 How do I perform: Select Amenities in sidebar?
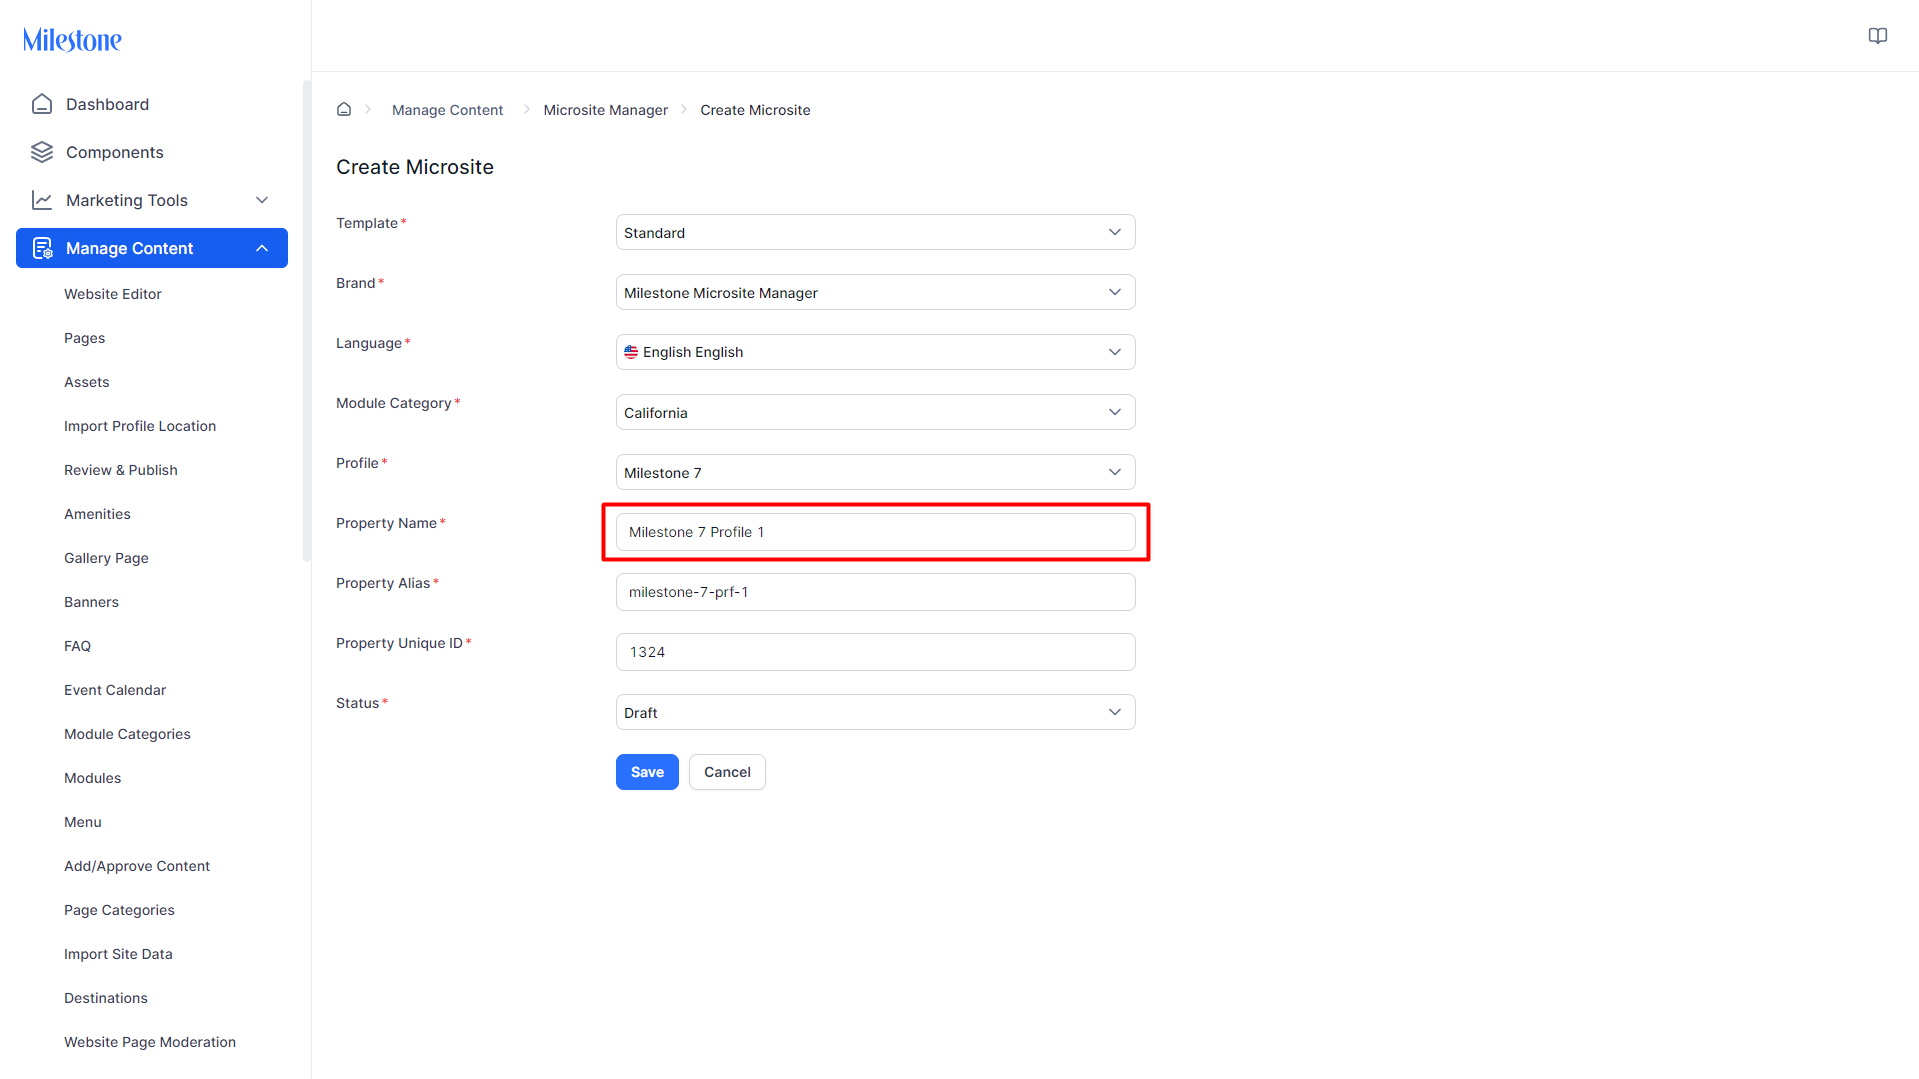point(97,514)
